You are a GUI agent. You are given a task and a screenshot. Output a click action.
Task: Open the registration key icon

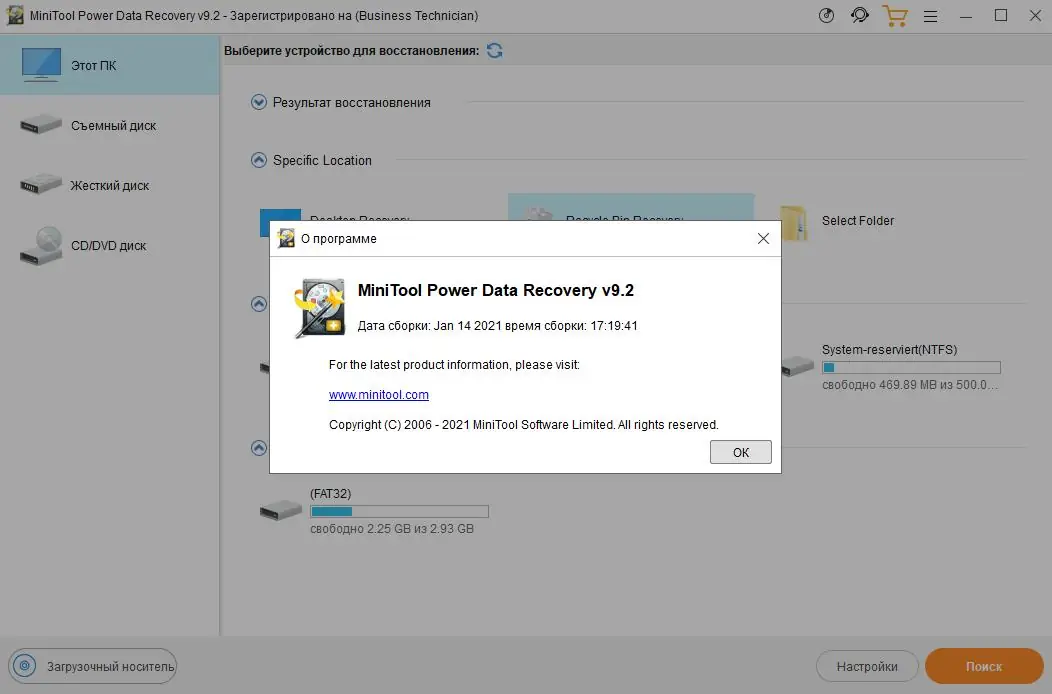[x=826, y=15]
